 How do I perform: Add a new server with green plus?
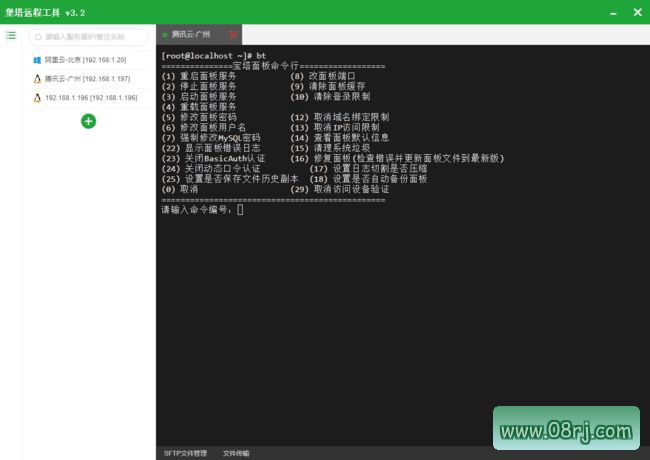tap(88, 121)
